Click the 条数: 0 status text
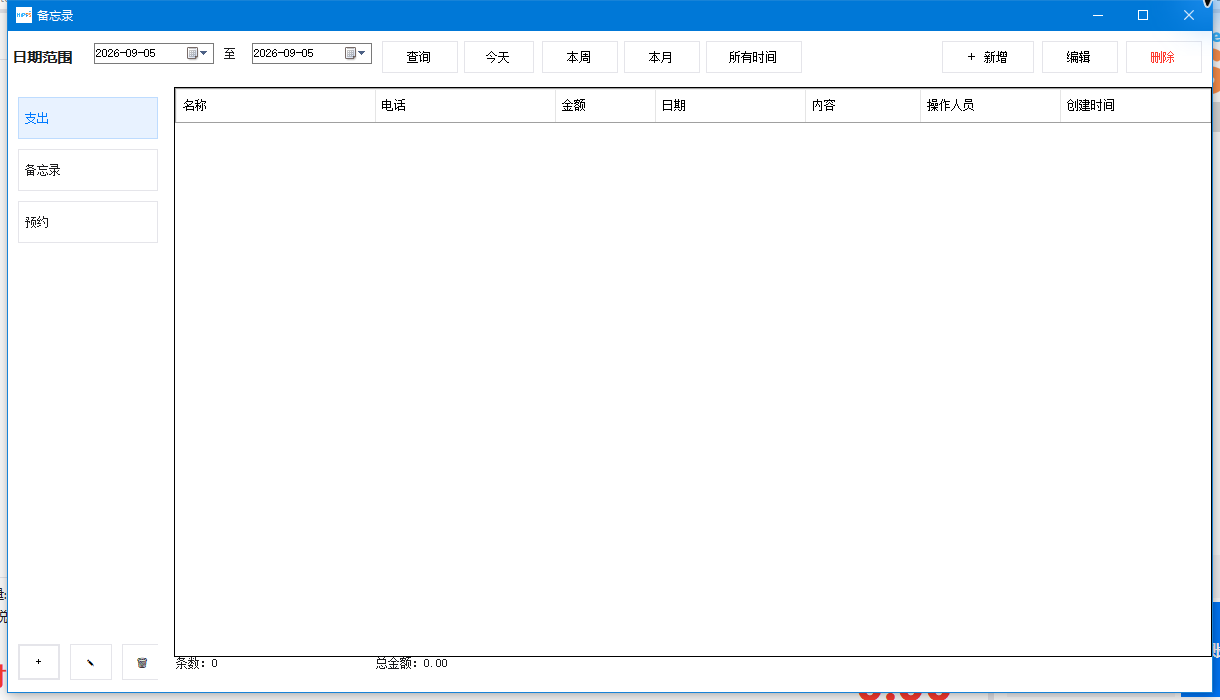Viewport: 1220px width, 700px height. pos(197,663)
